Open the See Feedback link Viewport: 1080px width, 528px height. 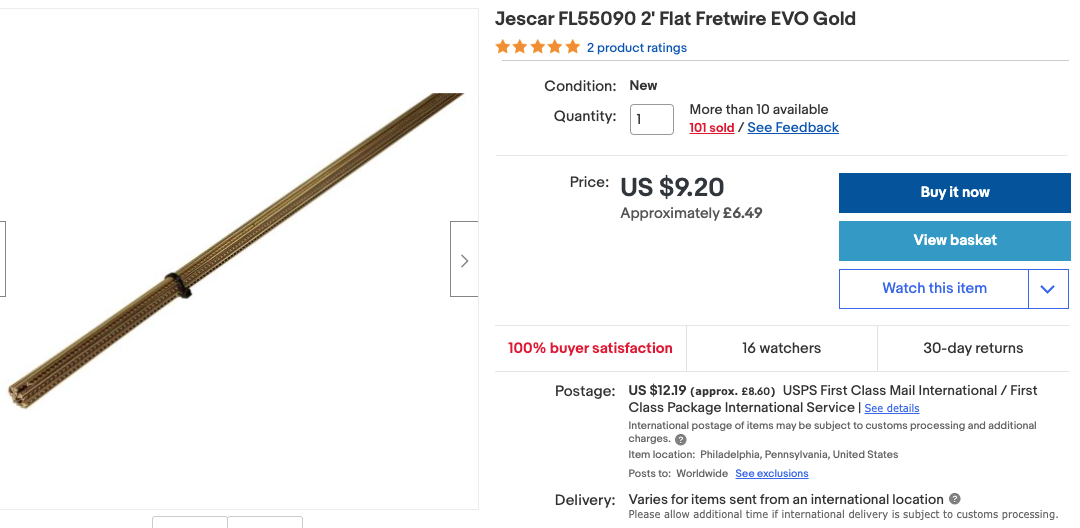point(793,128)
